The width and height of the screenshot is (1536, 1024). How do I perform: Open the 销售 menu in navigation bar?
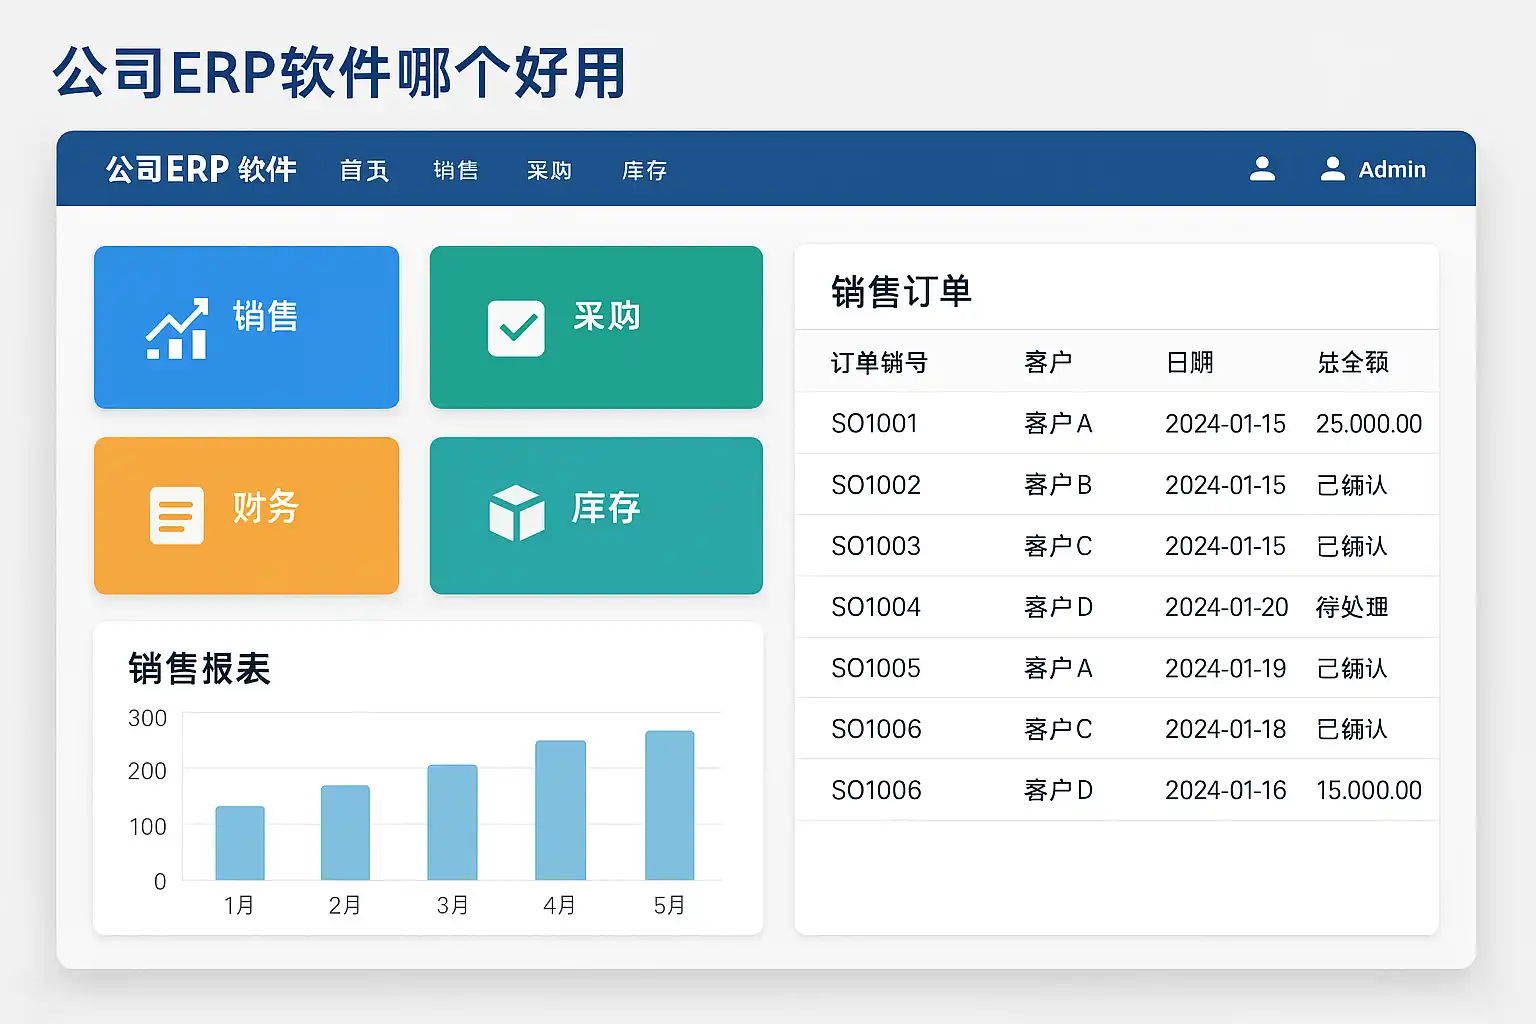pyautogui.click(x=456, y=171)
